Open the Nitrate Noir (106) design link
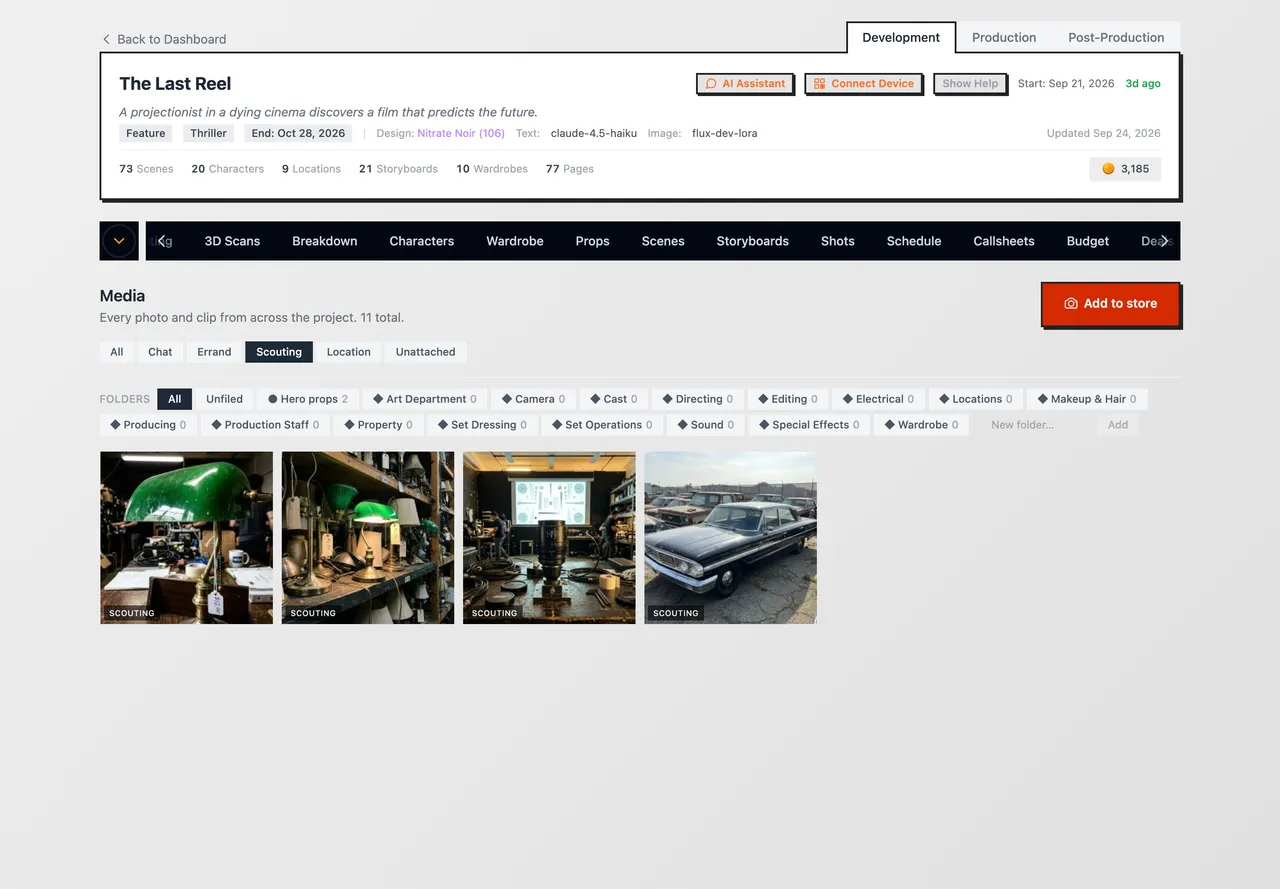The image size is (1280, 889). [461, 133]
